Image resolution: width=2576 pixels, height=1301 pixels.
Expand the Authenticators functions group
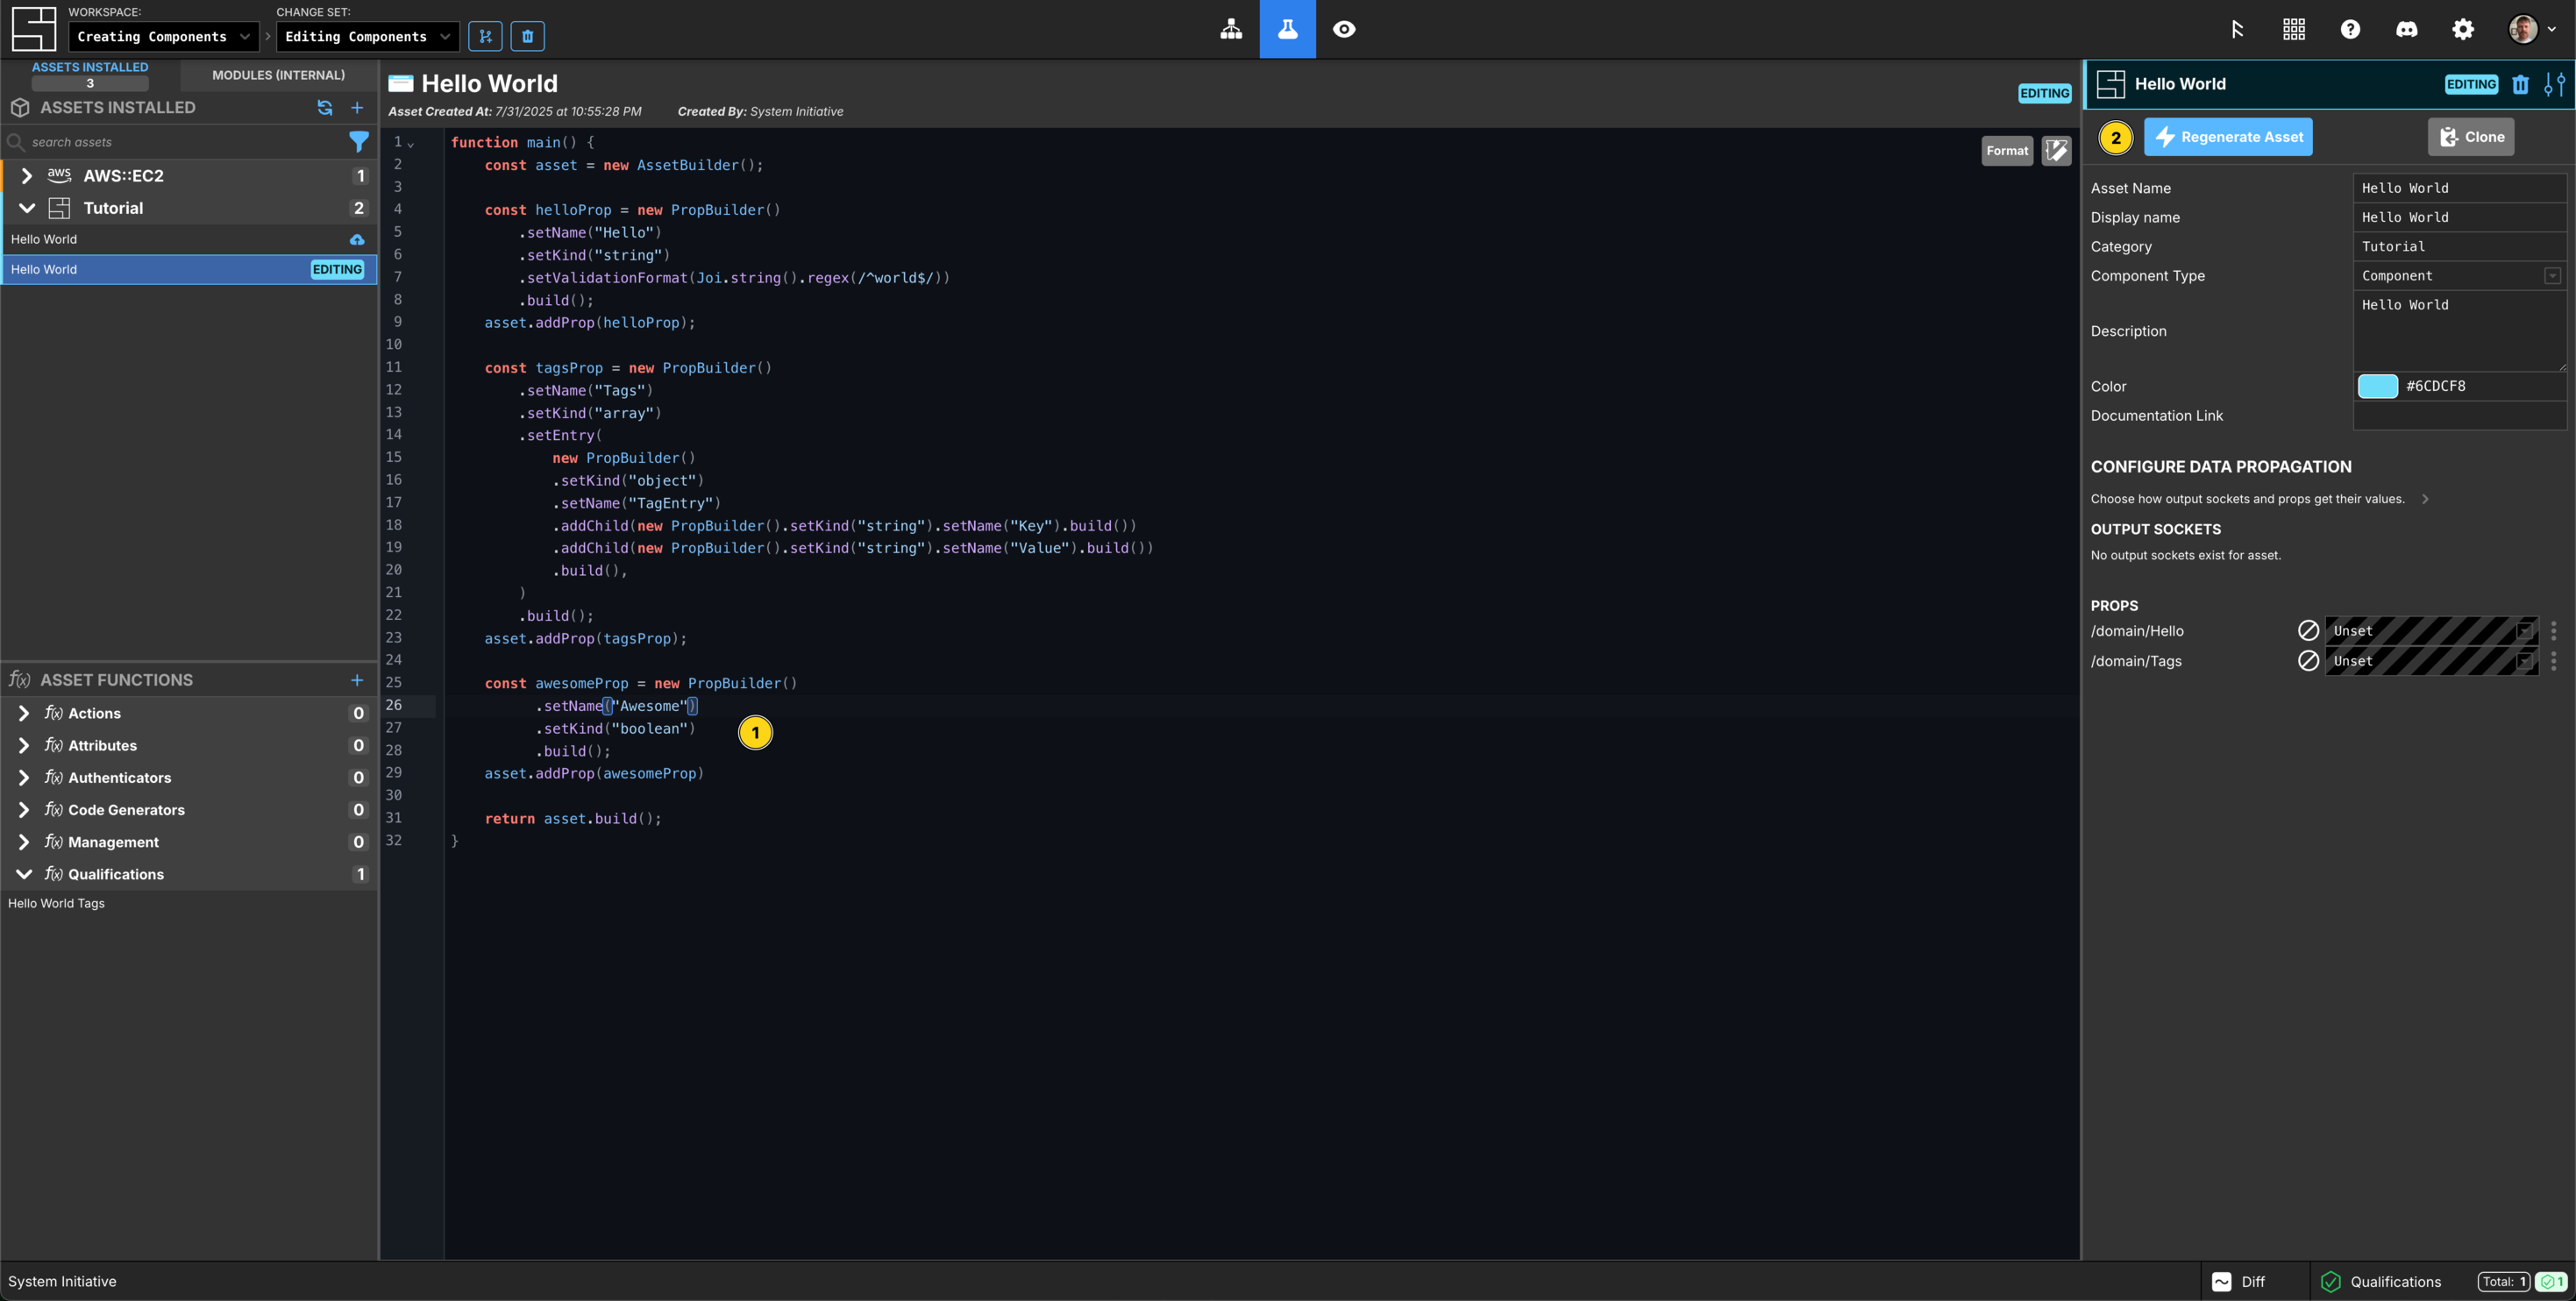(24, 777)
